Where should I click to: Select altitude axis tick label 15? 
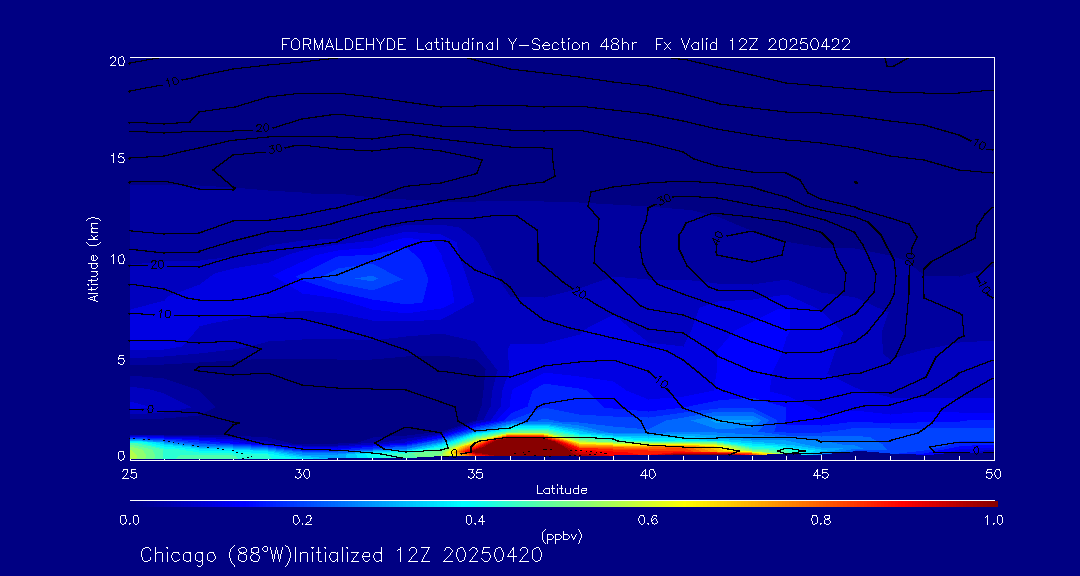[117, 158]
